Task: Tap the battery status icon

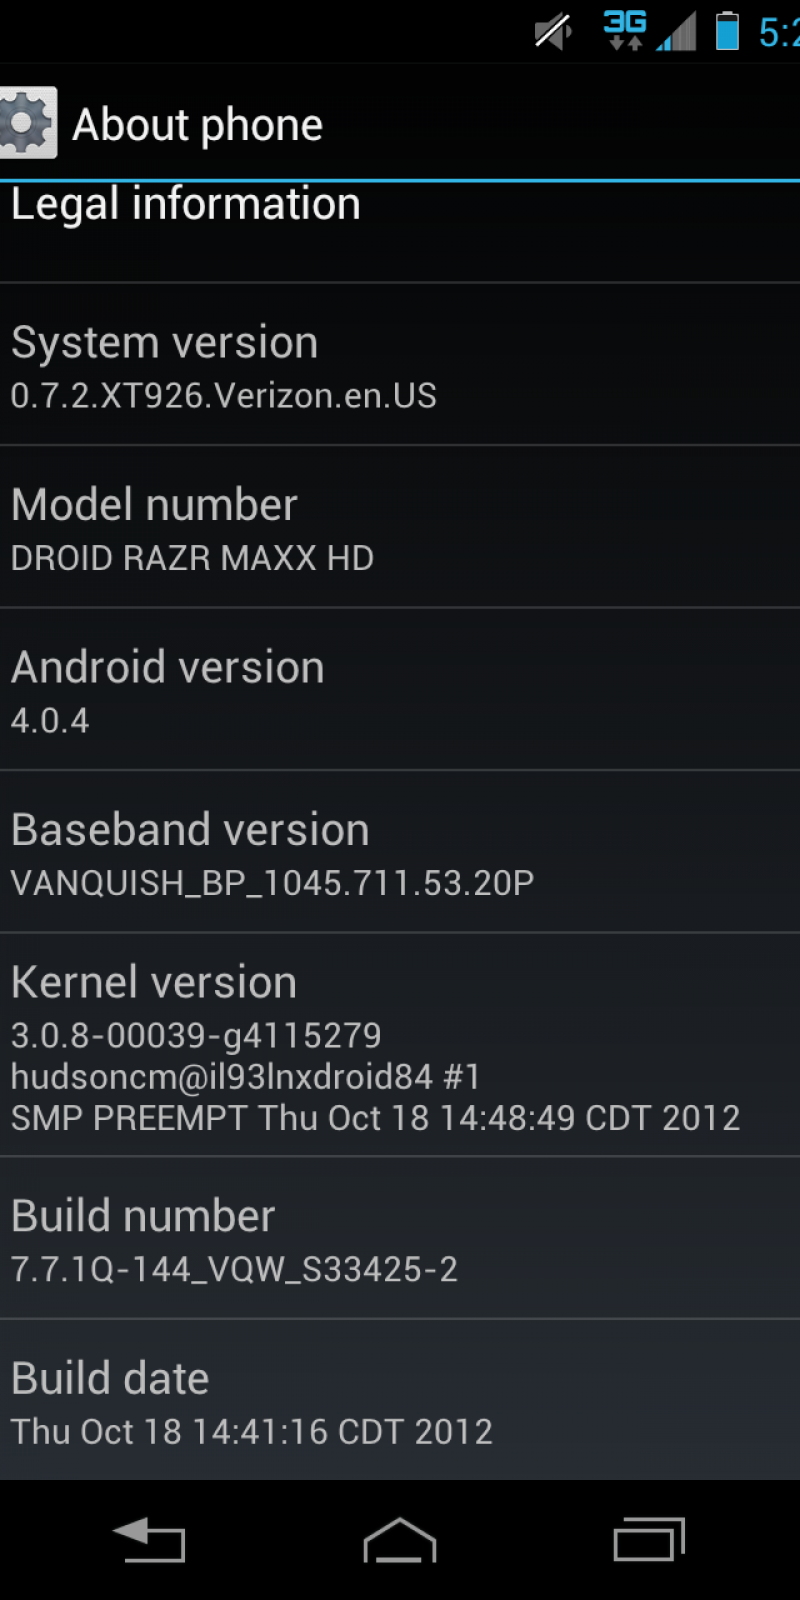Action: pyautogui.click(x=728, y=31)
